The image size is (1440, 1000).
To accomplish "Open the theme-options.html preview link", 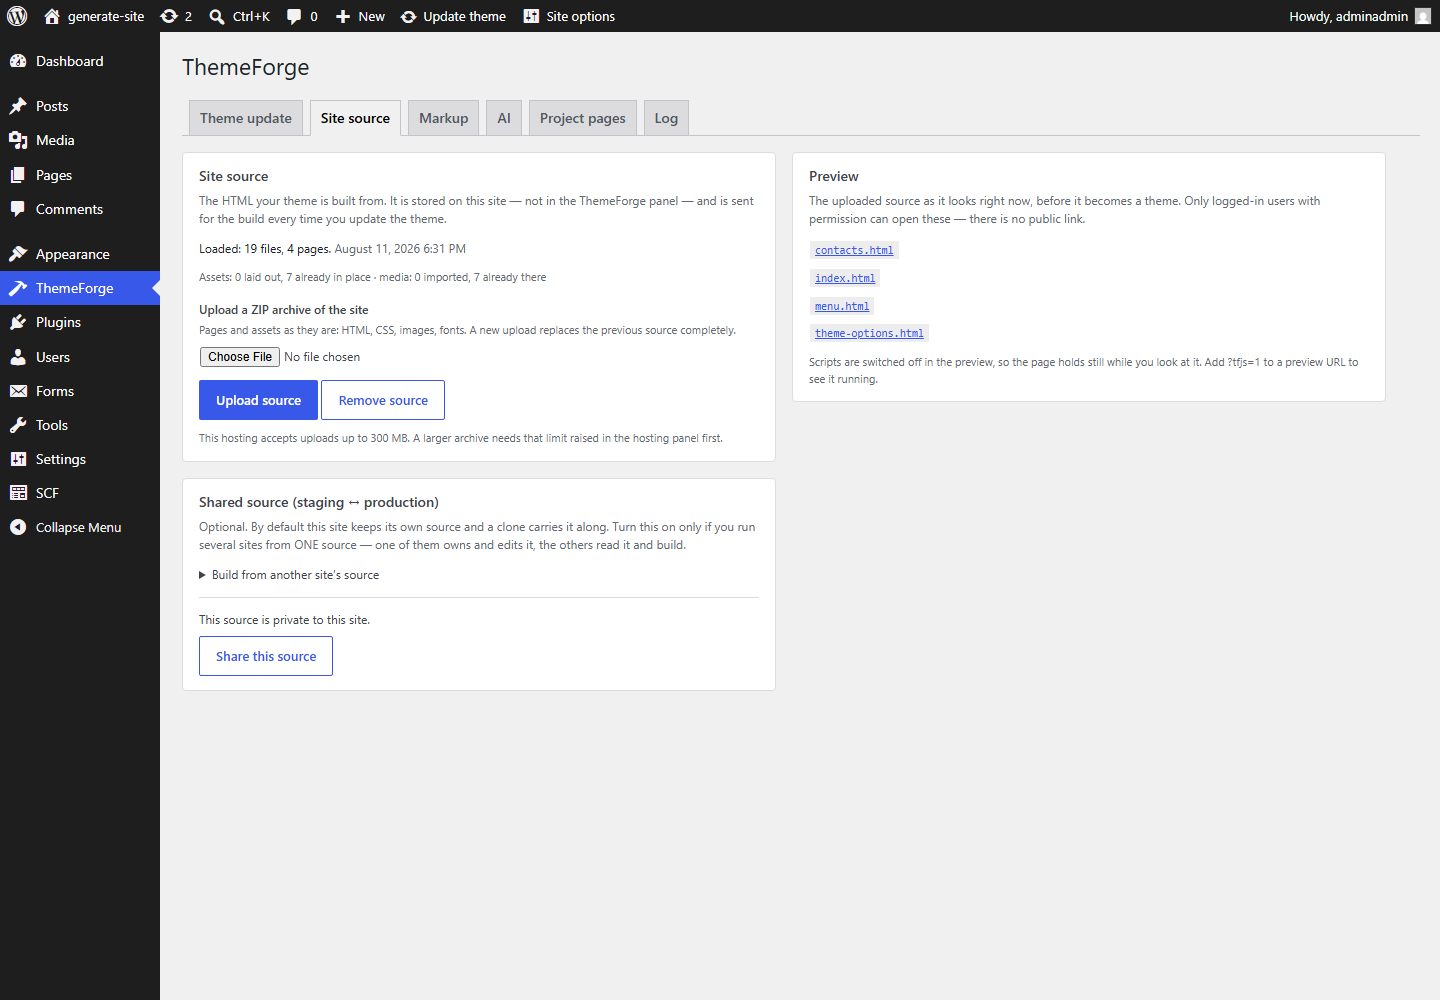I will point(869,333).
